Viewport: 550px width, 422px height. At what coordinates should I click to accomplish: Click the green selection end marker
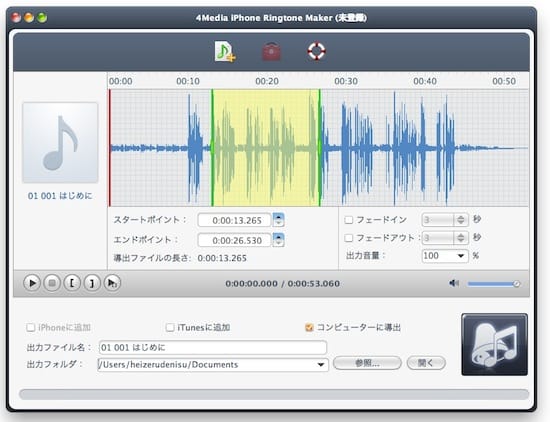pos(320,148)
